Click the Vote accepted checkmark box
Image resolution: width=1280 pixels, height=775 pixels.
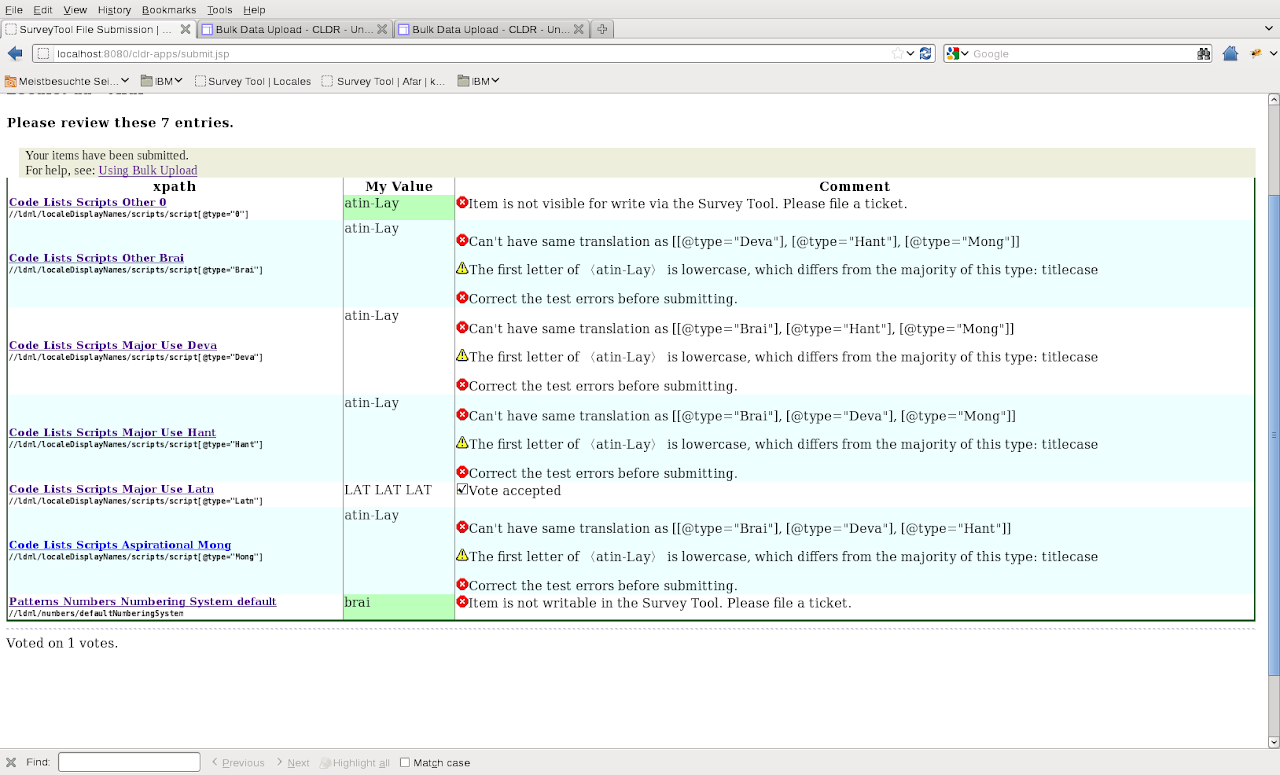click(462, 490)
